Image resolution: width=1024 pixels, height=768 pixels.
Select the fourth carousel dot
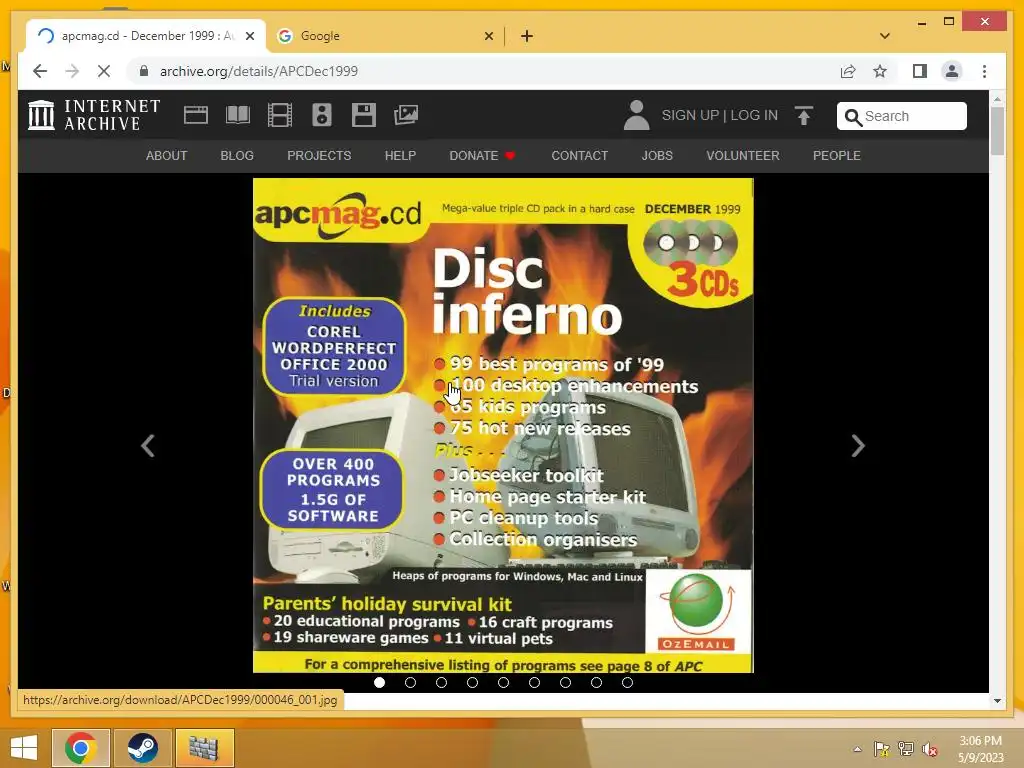coord(472,682)
